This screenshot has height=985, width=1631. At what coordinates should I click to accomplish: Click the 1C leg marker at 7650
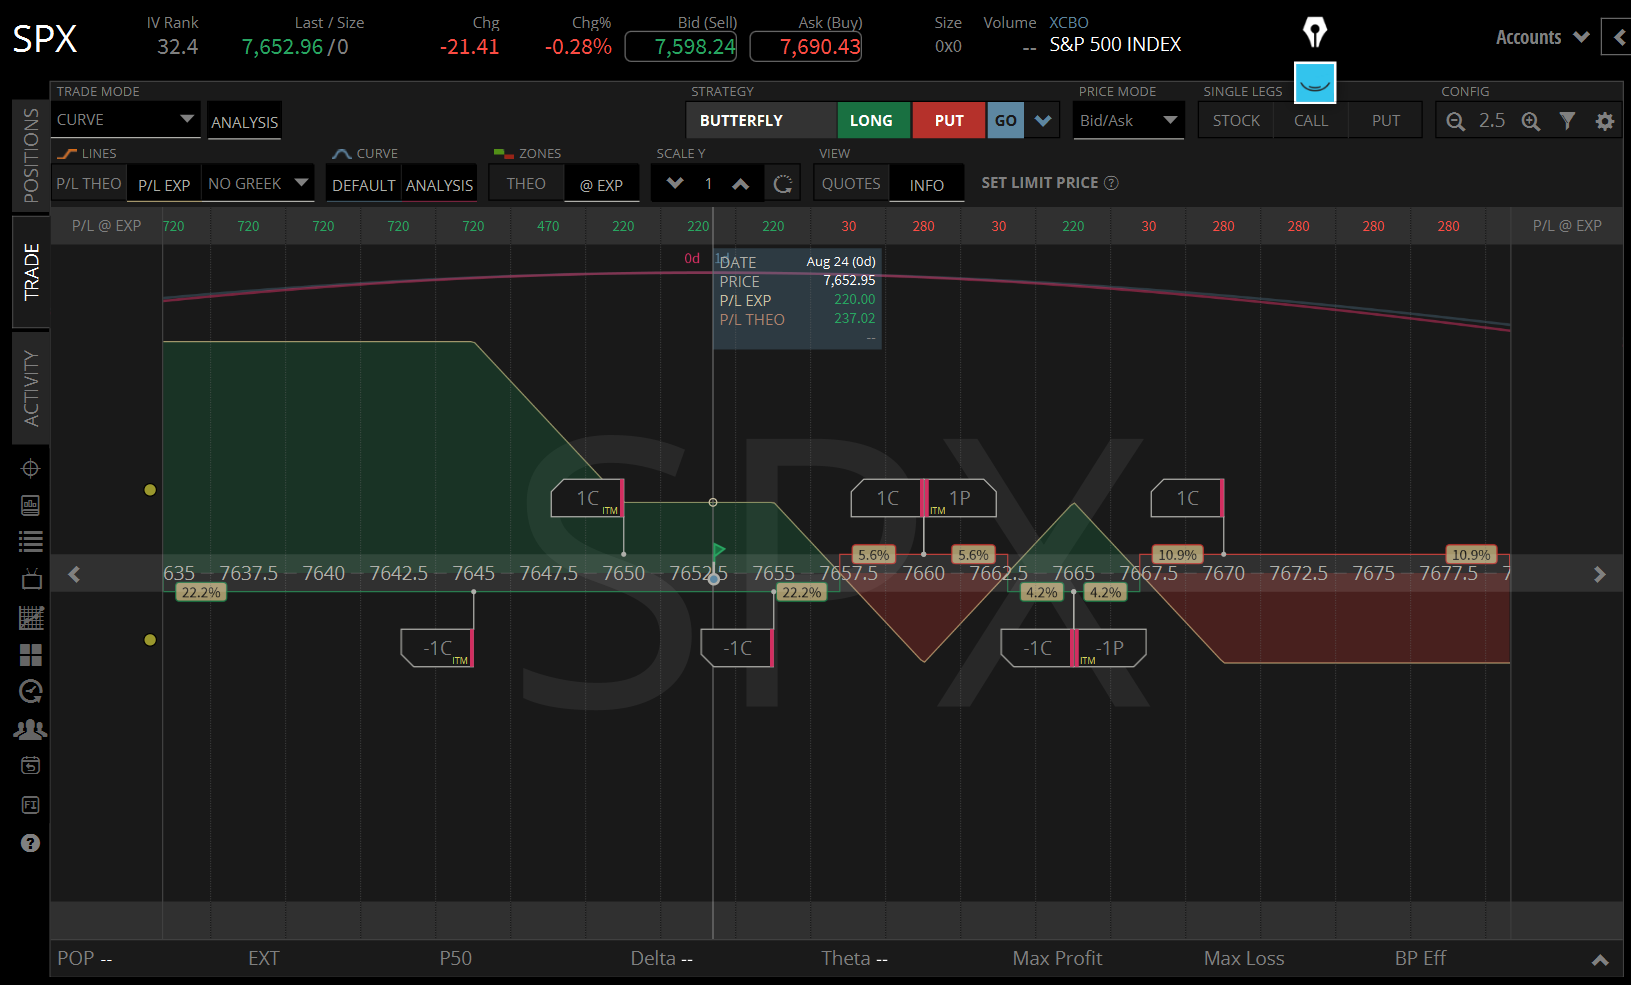point(588,498)
